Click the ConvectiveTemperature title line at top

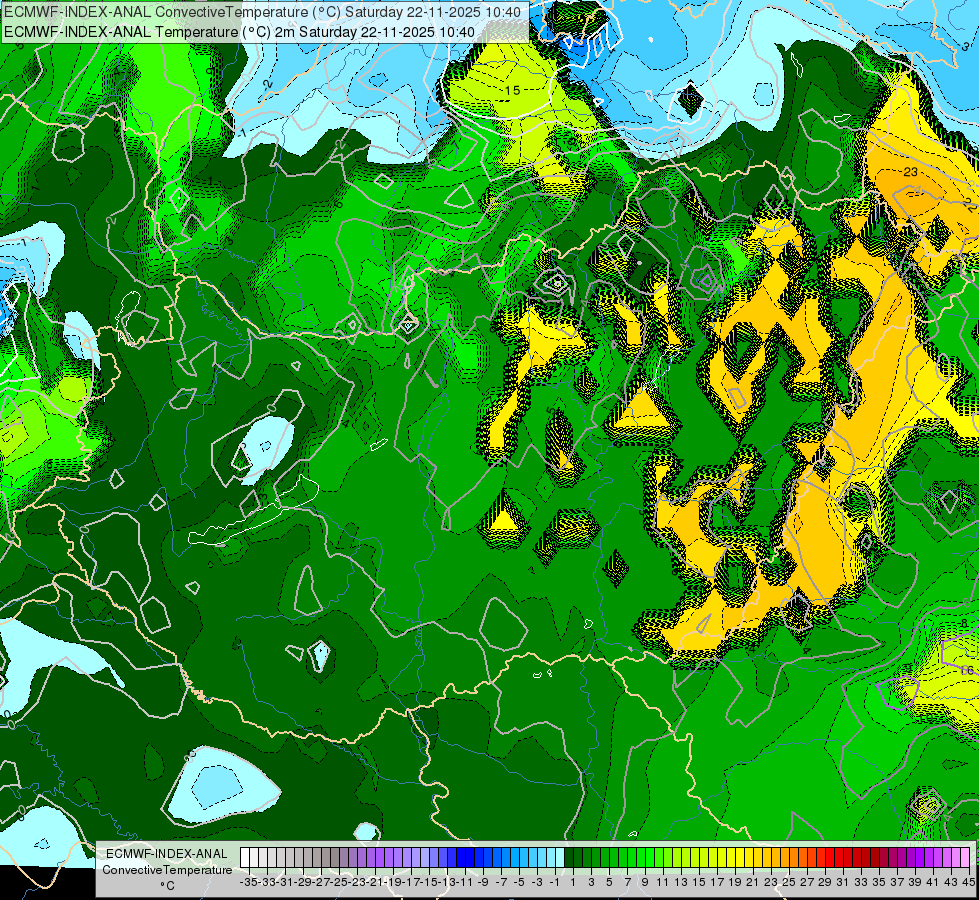coord(262,12)
